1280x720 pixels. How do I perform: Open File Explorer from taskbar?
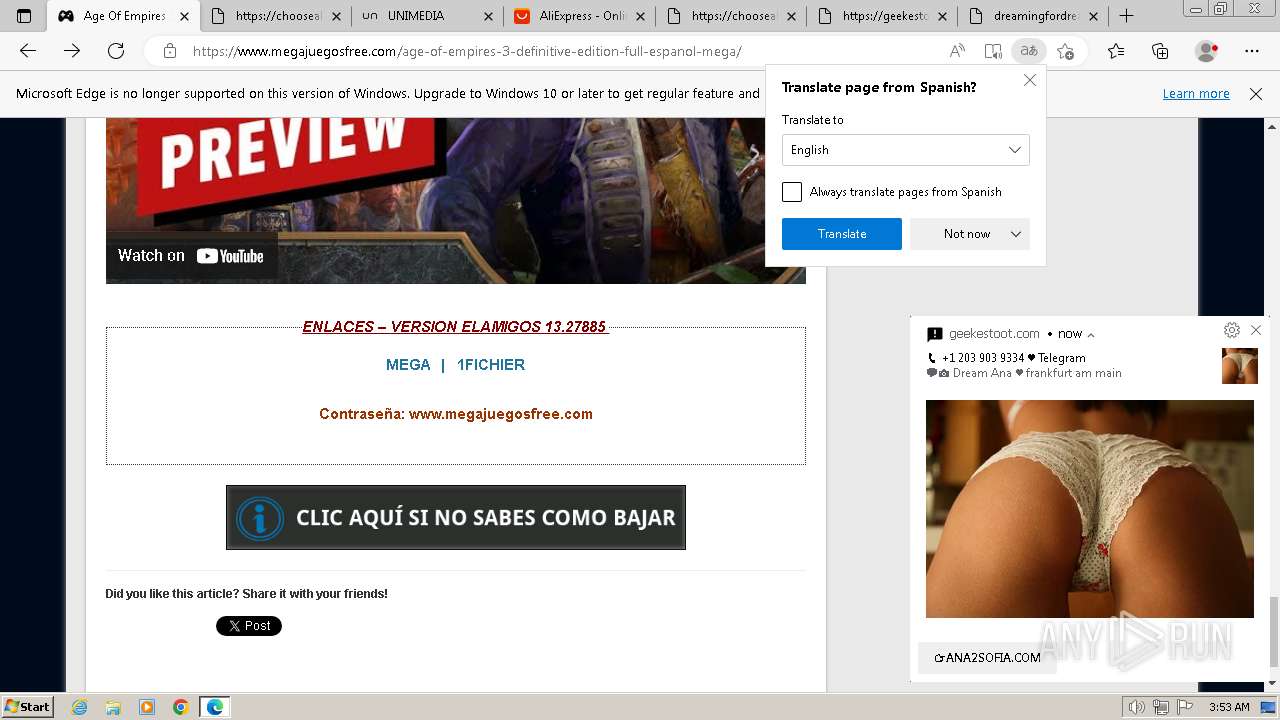click(x=113, y=707)
